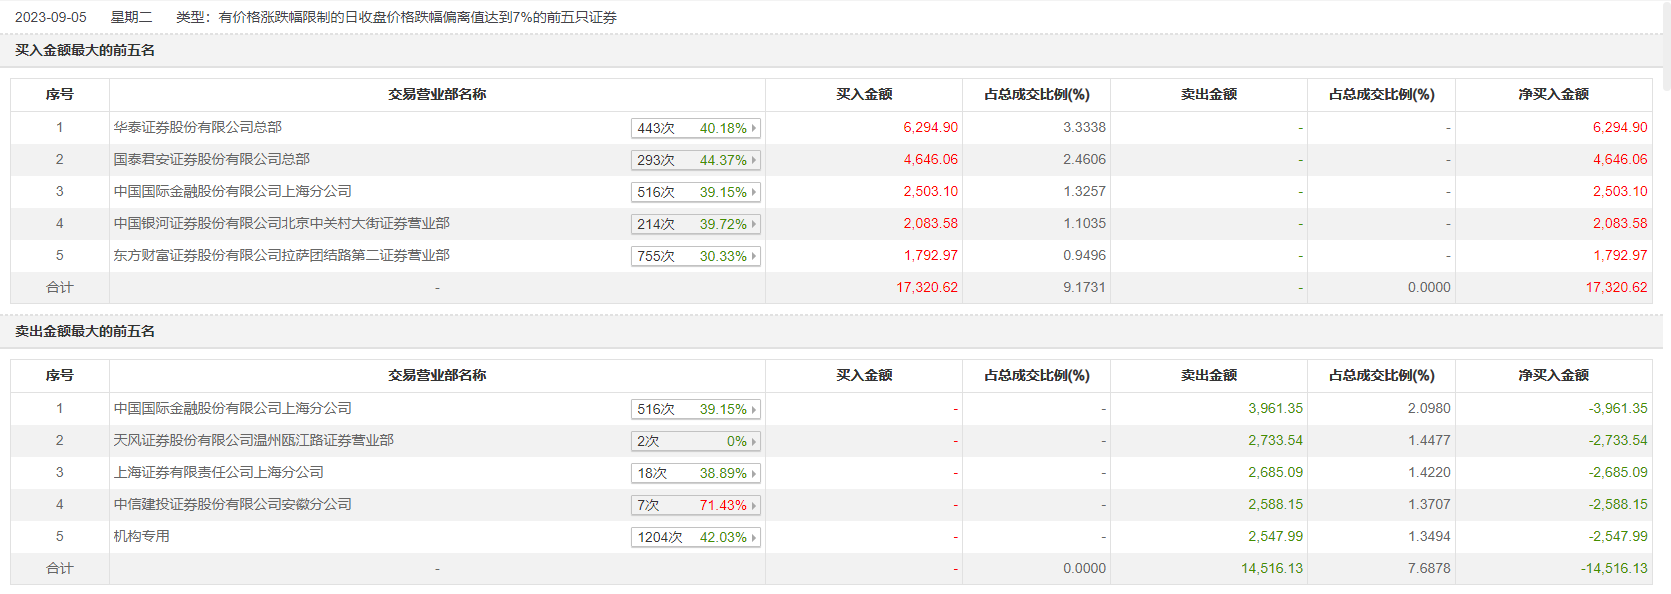The image size is (1671, 594).
Task: Expand 214次 39.72% stats box
Action: [696, 224]
